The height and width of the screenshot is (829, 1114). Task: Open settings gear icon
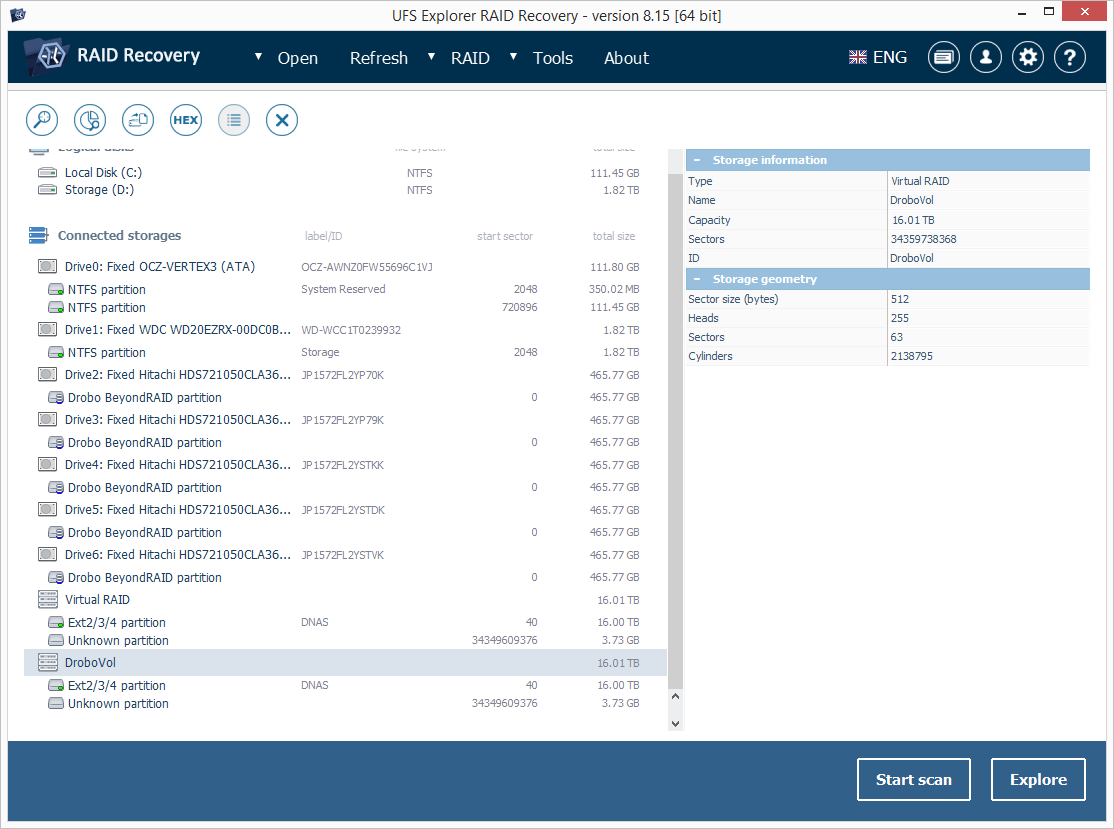(1028, 58)
